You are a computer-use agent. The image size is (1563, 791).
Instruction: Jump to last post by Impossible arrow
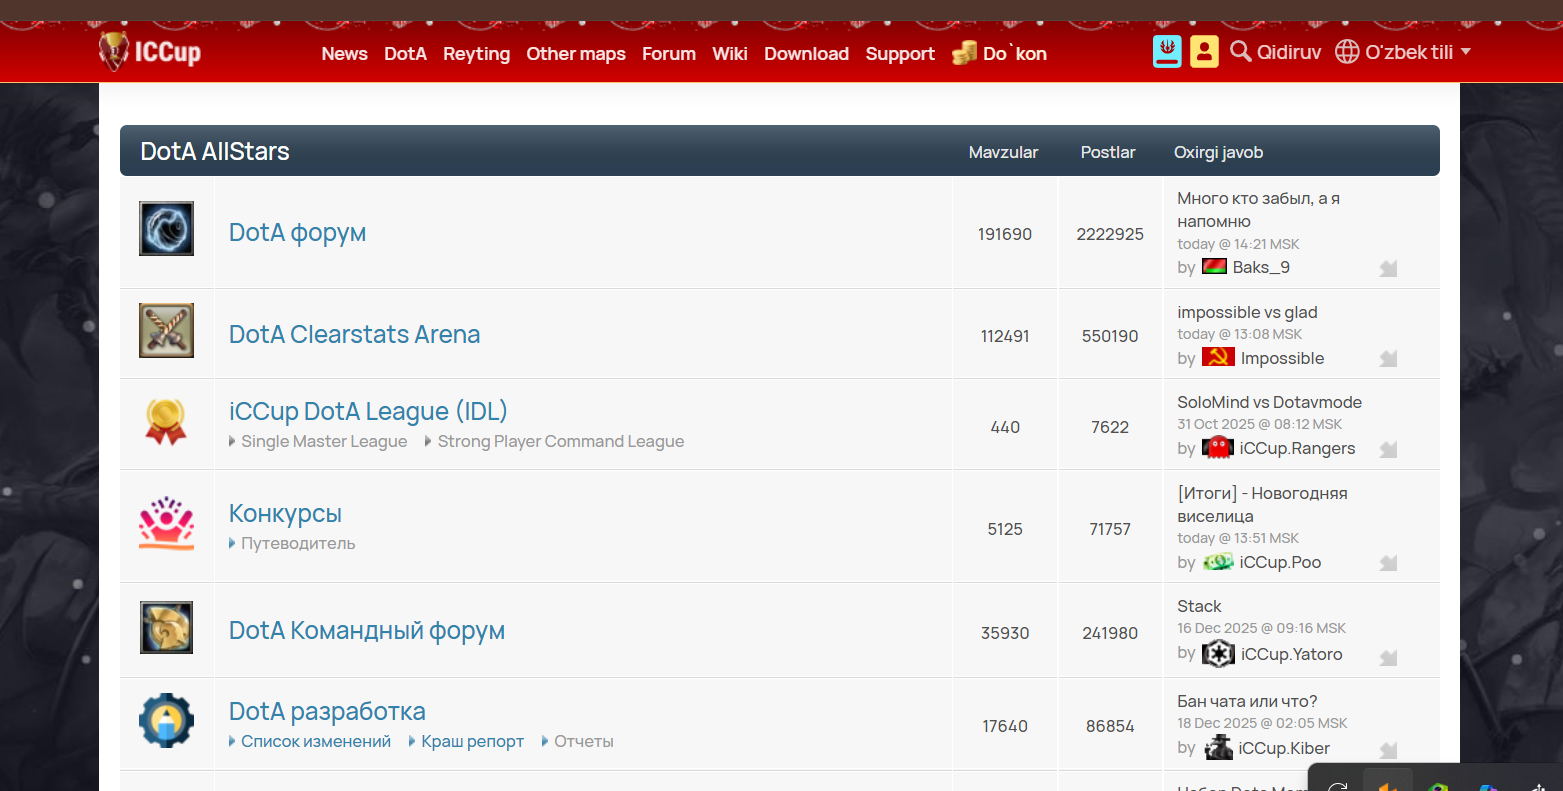[1388, 358]
